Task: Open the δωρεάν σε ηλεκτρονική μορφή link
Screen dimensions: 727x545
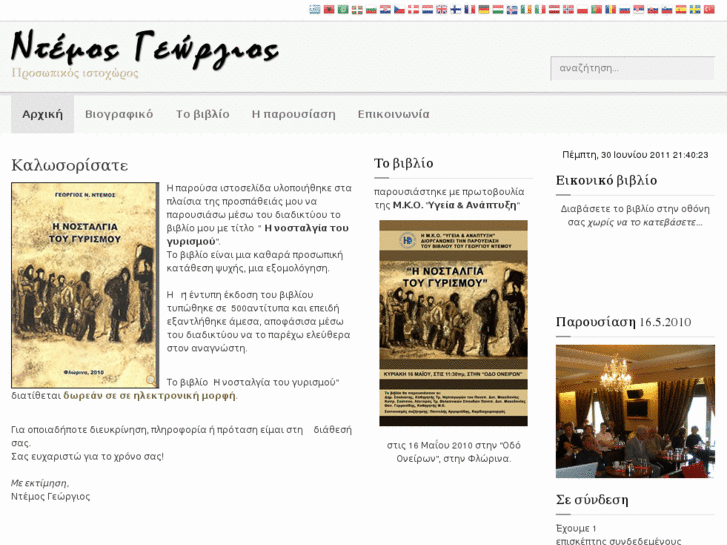Action: point(149,396)
